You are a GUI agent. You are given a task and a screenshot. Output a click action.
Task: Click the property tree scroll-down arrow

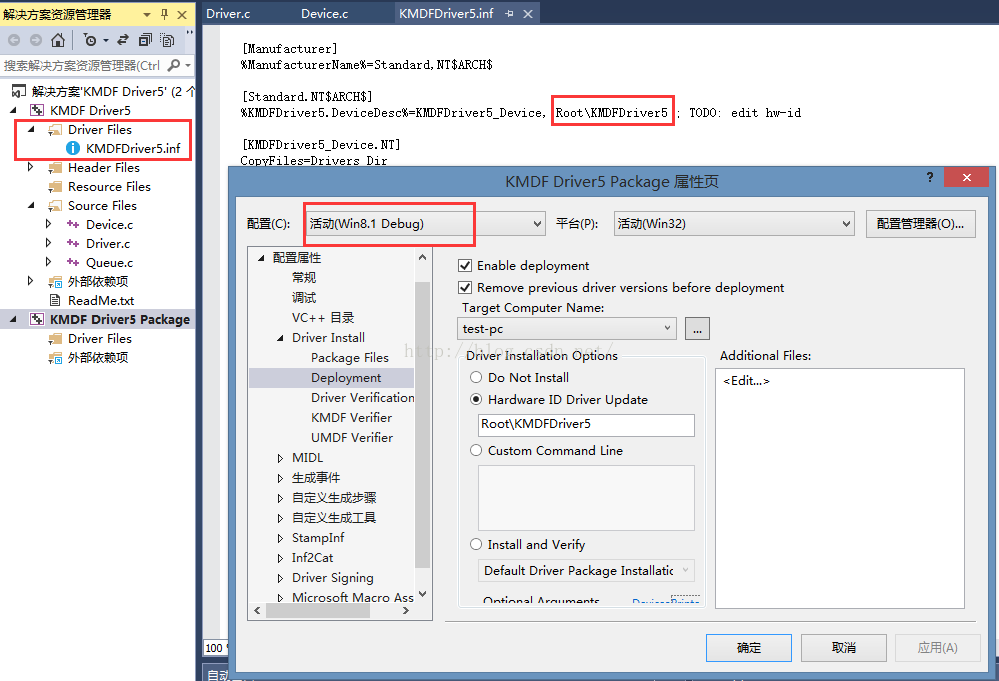point(422,594)
